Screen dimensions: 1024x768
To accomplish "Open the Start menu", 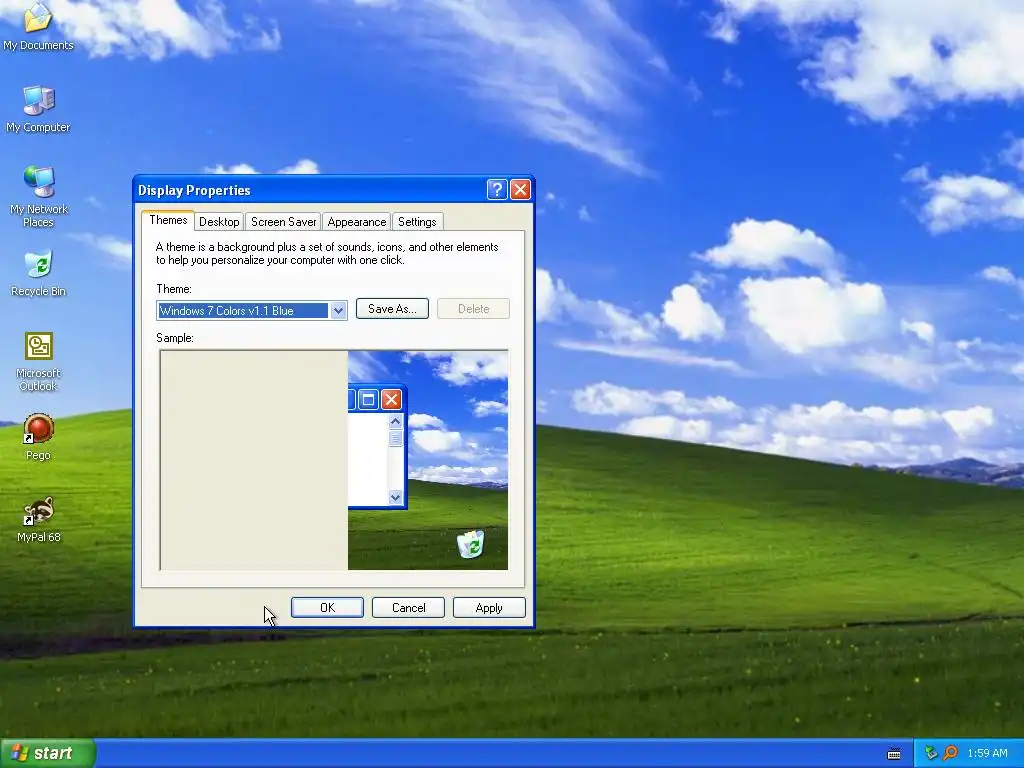I will [x=48, y=753].
